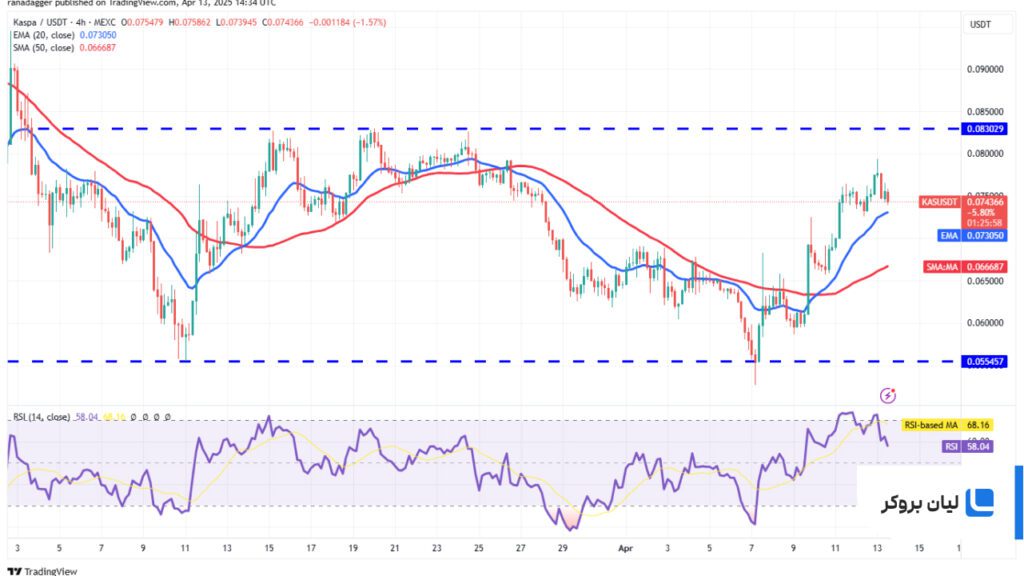1024x576 pixels.
Task: Click the 0.080000 price axis label
Action: [985, 154]
